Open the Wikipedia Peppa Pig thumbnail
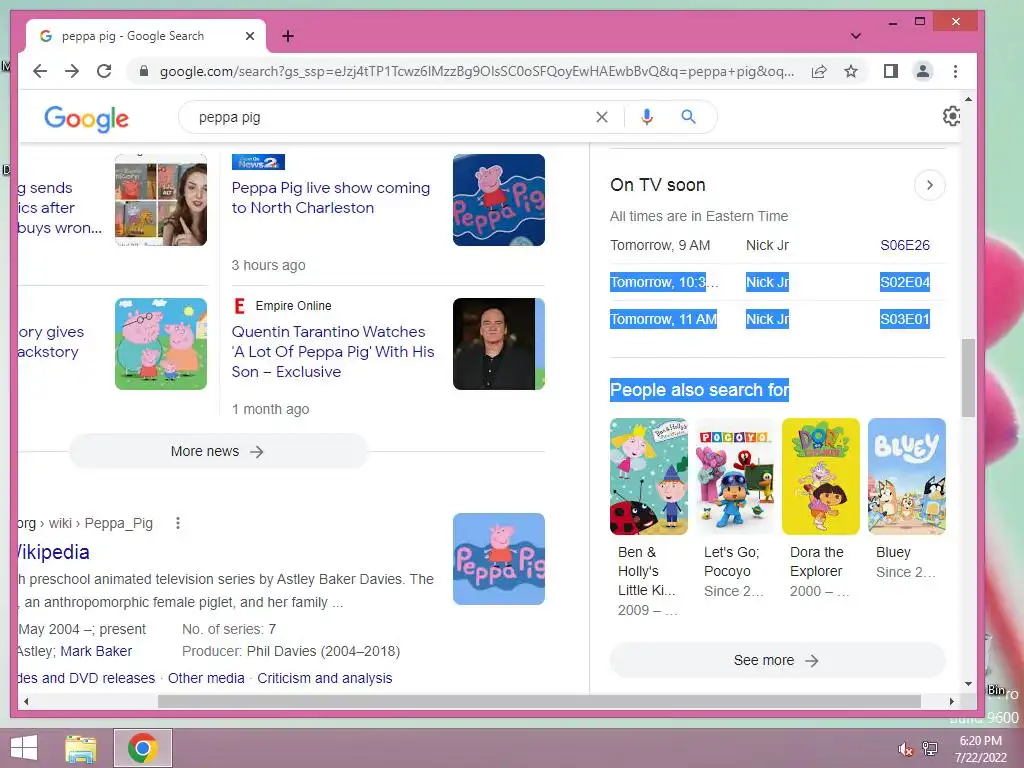The height and width of the screenshot is (768, 1024). click(499, 559)
